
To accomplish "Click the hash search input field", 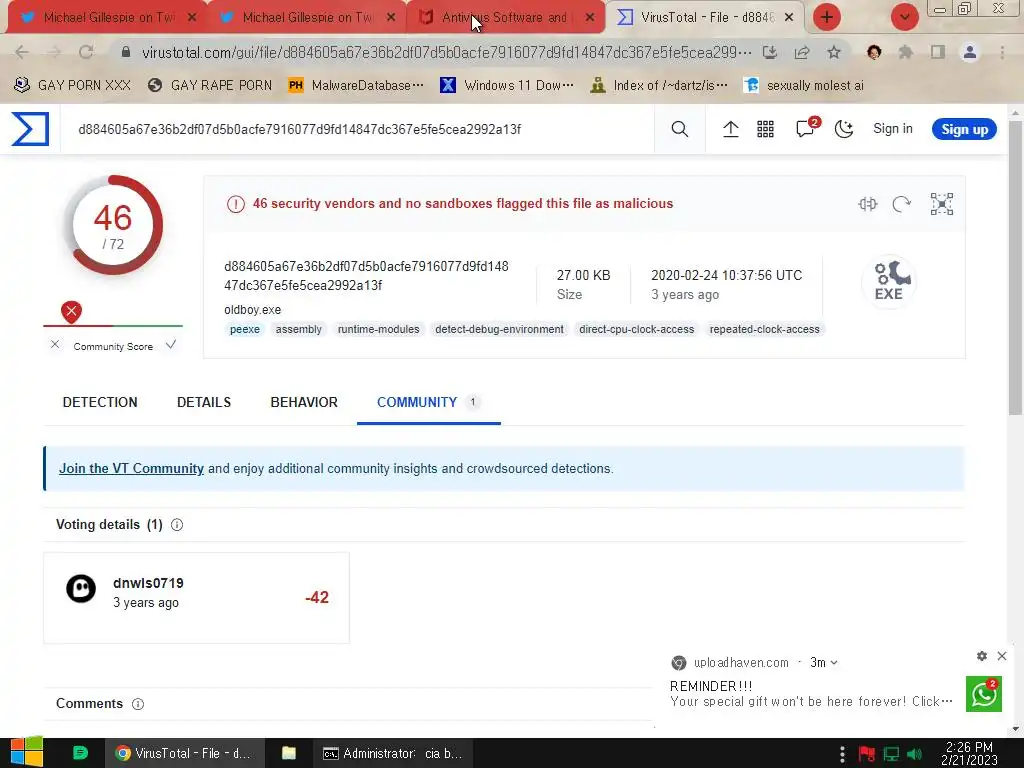I will (357, 129).
